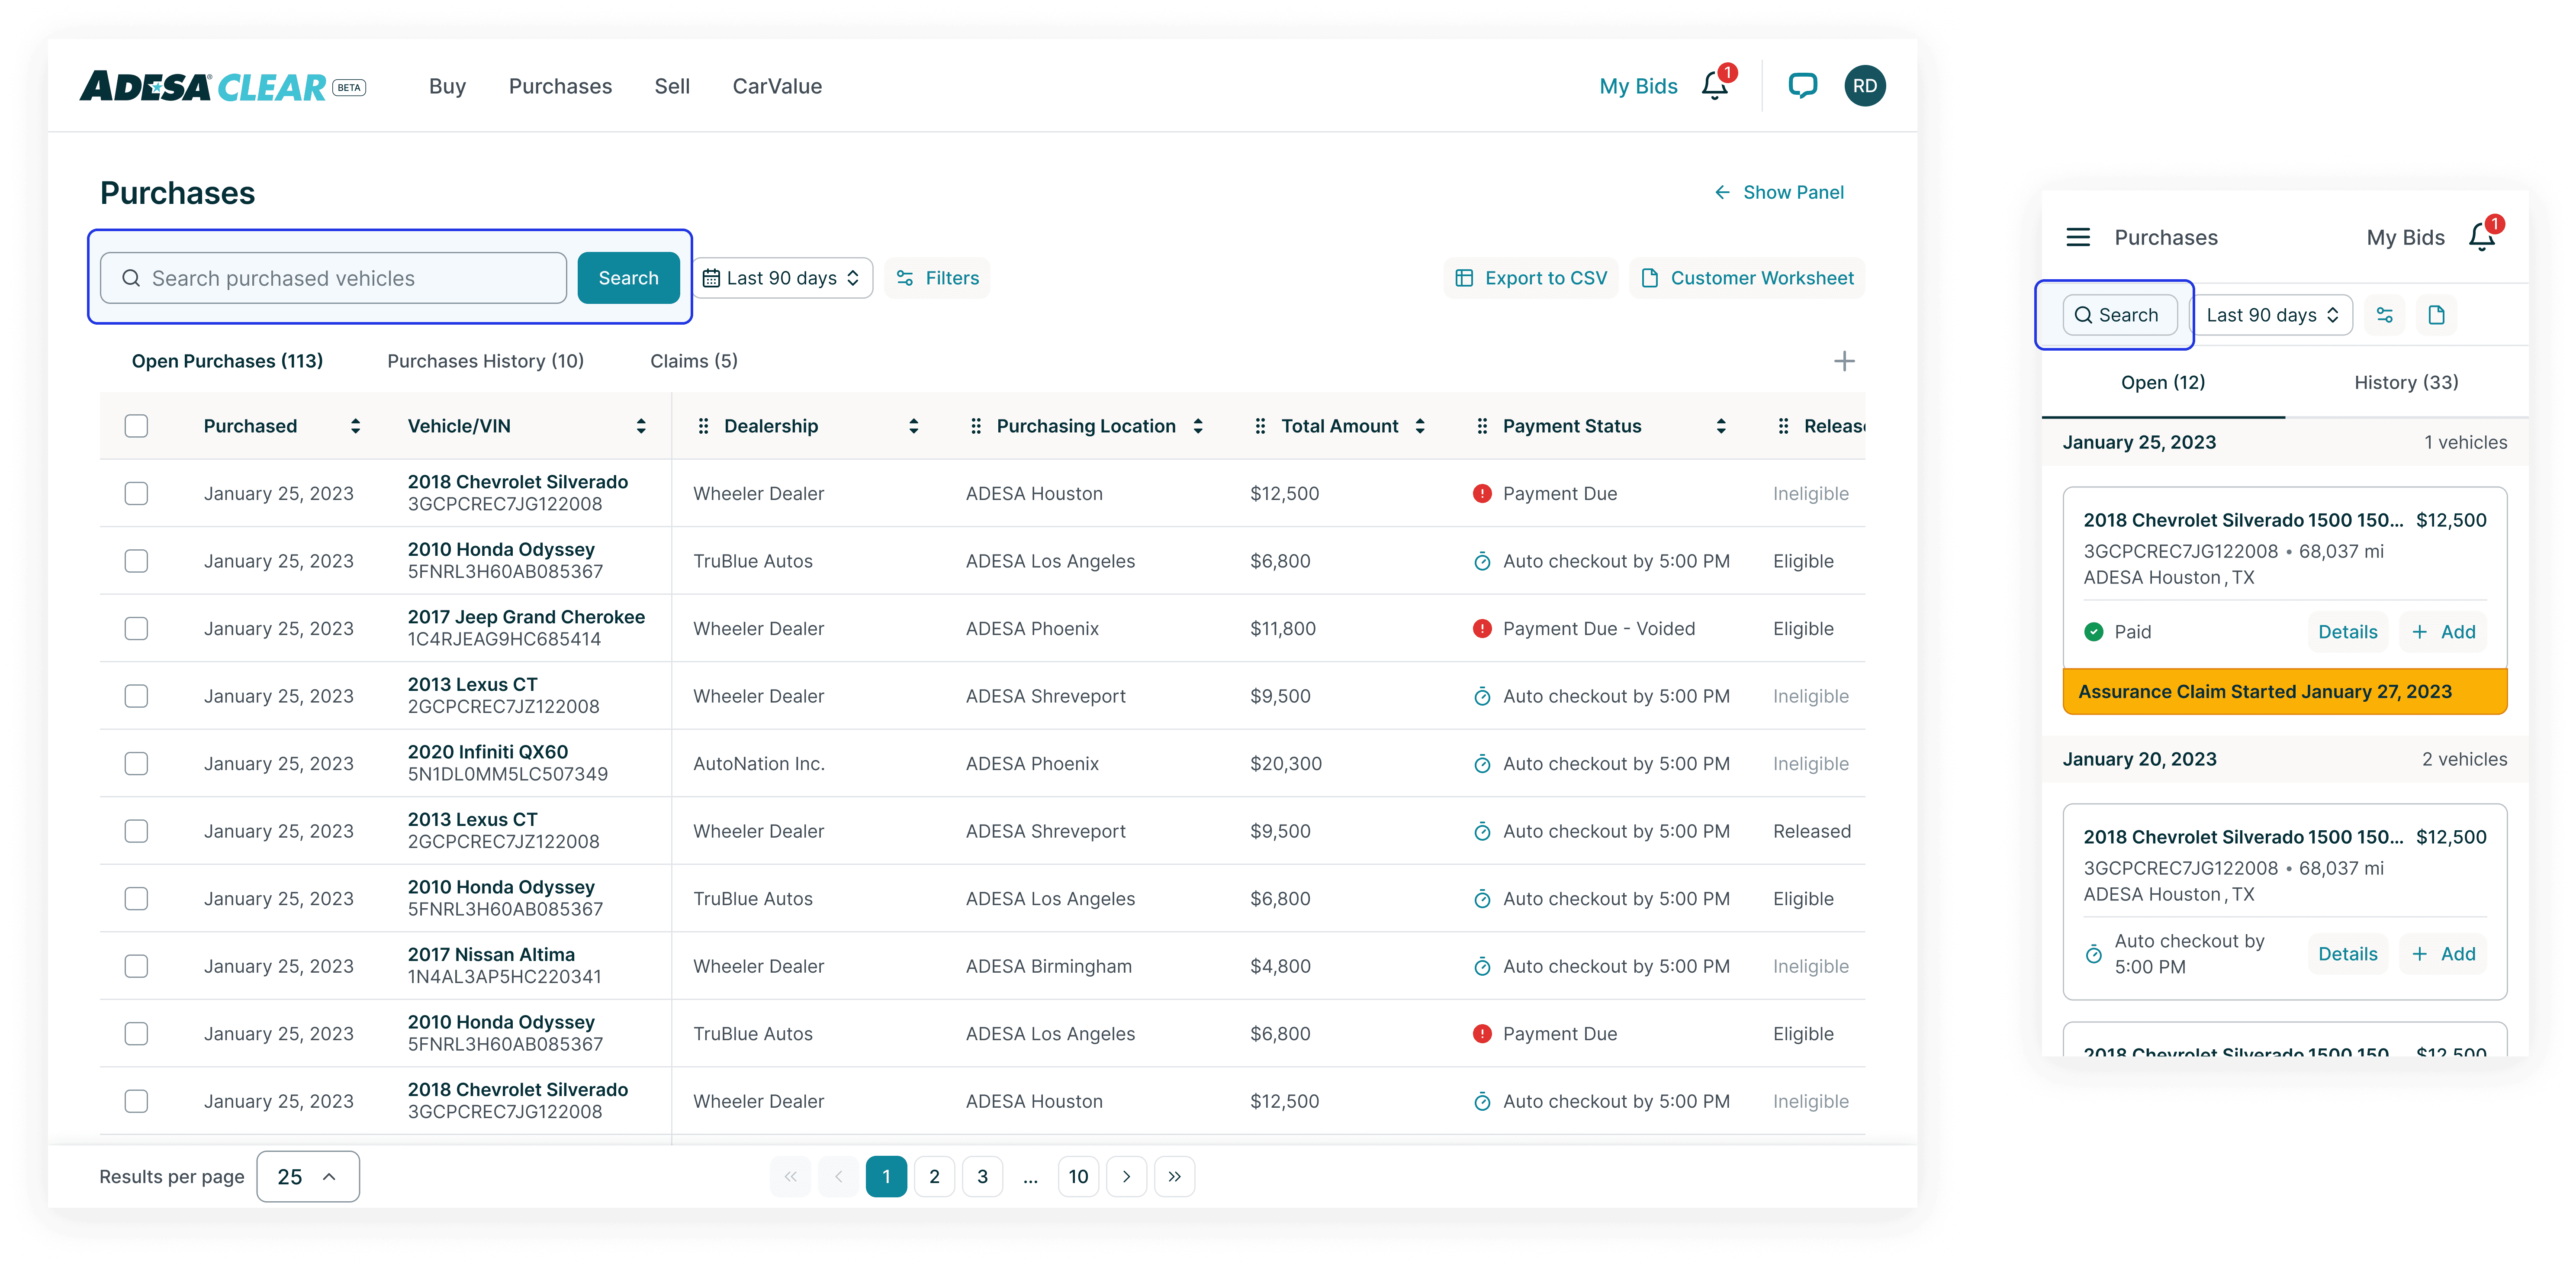Open the Assurance Claim Started banner

(2285, 692)
